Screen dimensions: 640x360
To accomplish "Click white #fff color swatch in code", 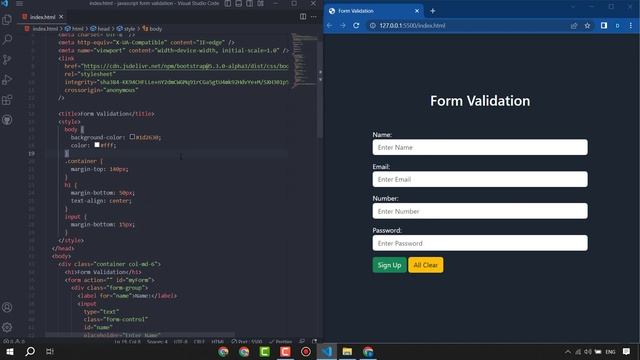I will click(x=97, y=144).
